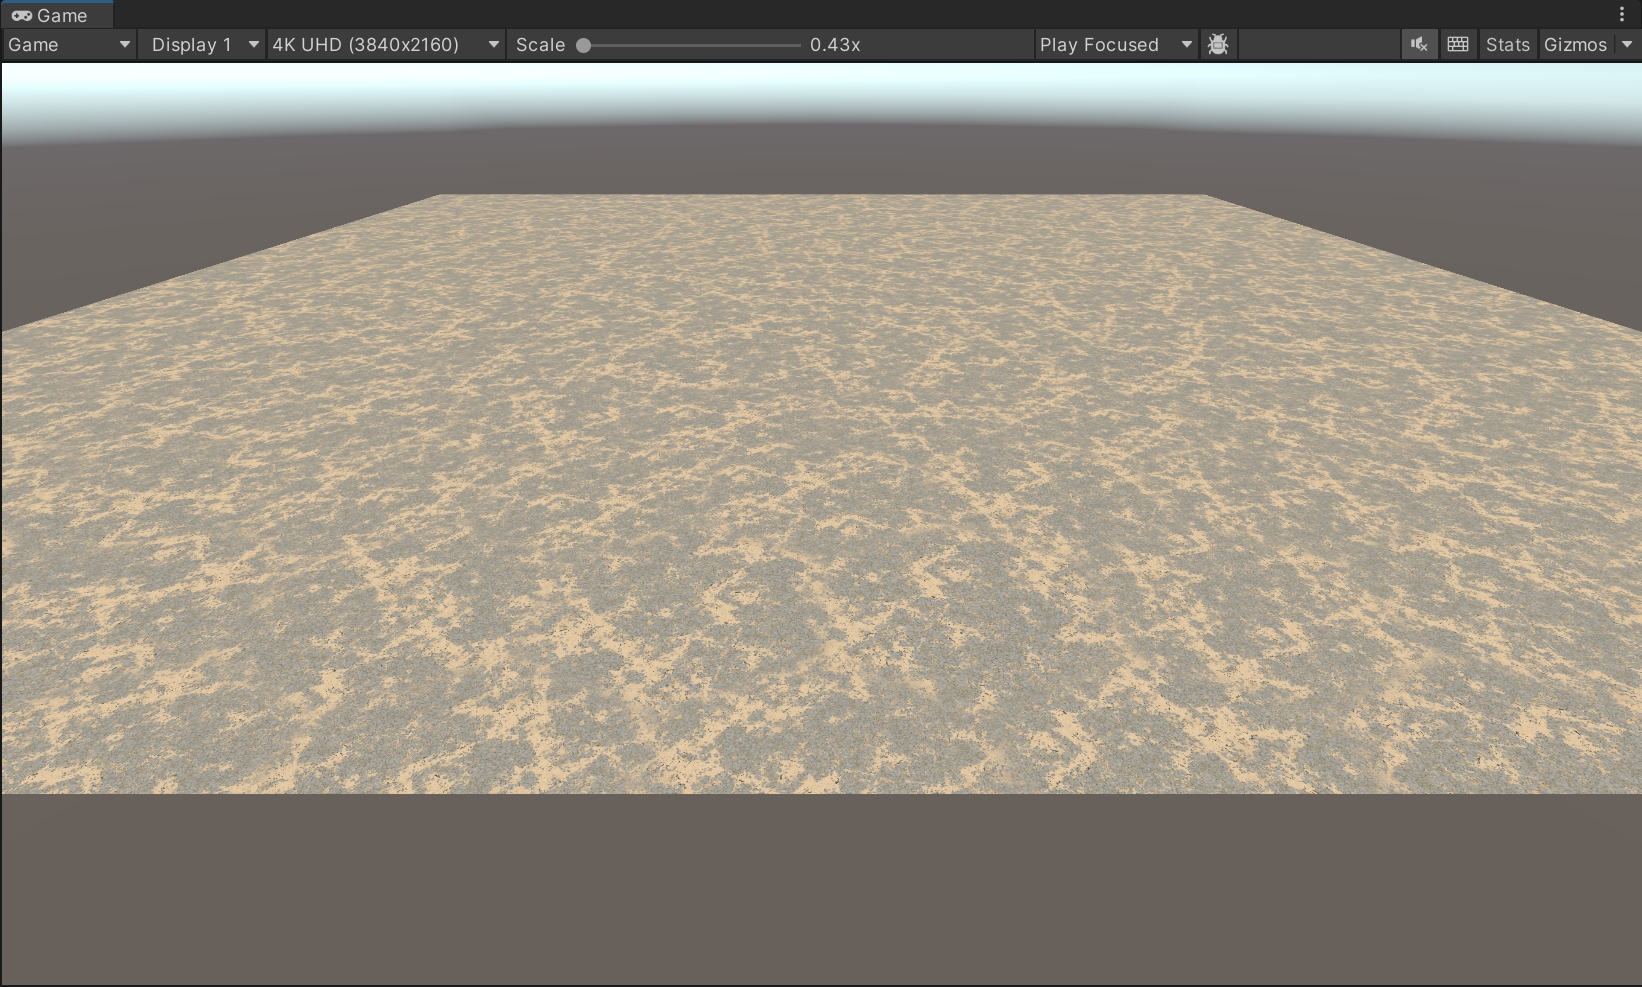Click the Scale label
Screen dimensions: 1642x987
coord(540,45)
